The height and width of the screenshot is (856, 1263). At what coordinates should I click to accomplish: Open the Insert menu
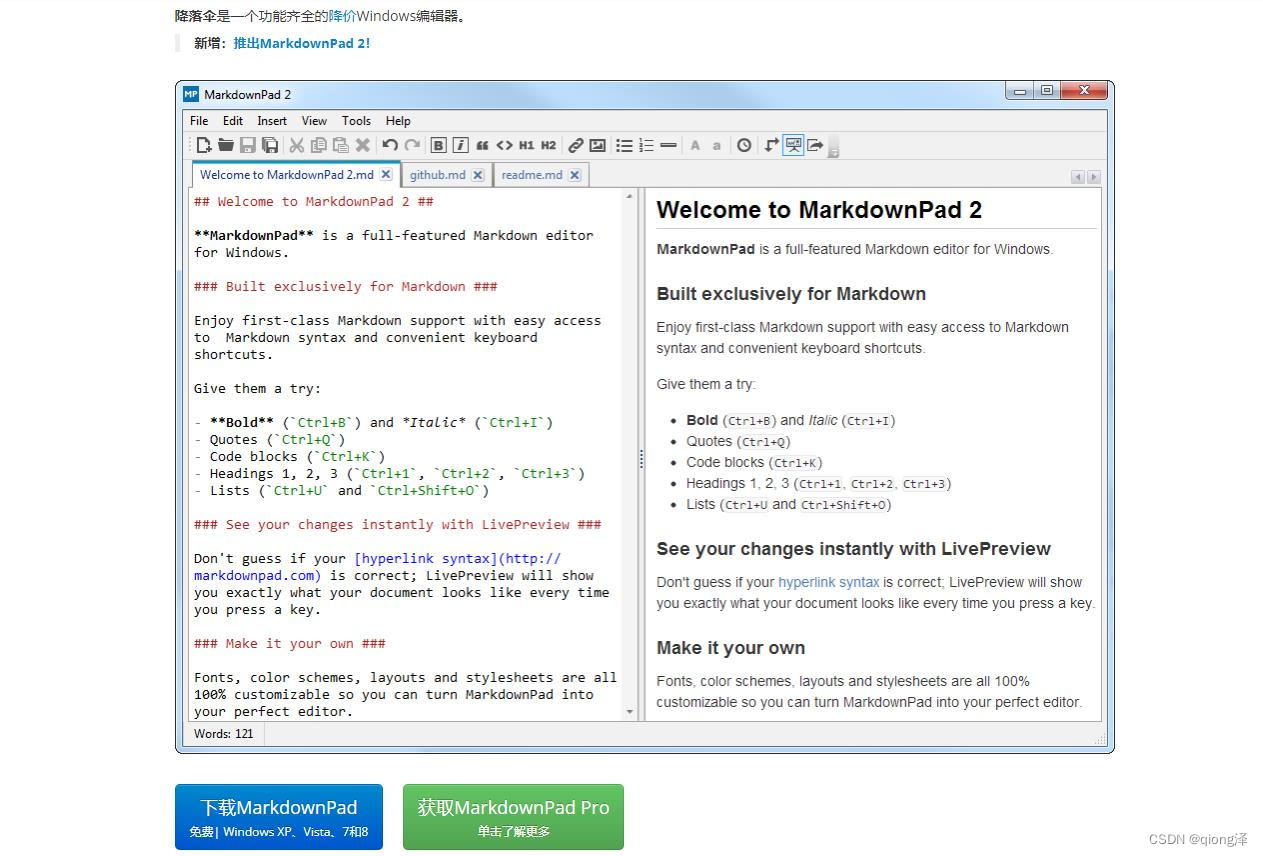pos(272,120)
